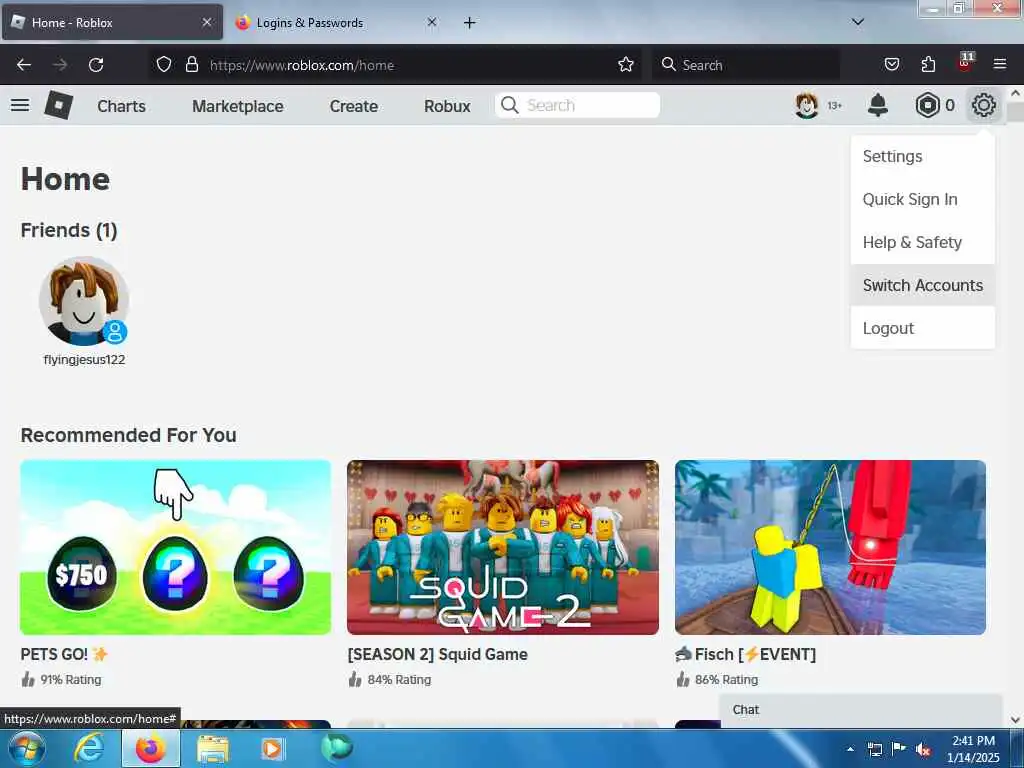Click the 86% Rating text
The width and height of the screenshot is (1024, 768).
tap(726, 680)
